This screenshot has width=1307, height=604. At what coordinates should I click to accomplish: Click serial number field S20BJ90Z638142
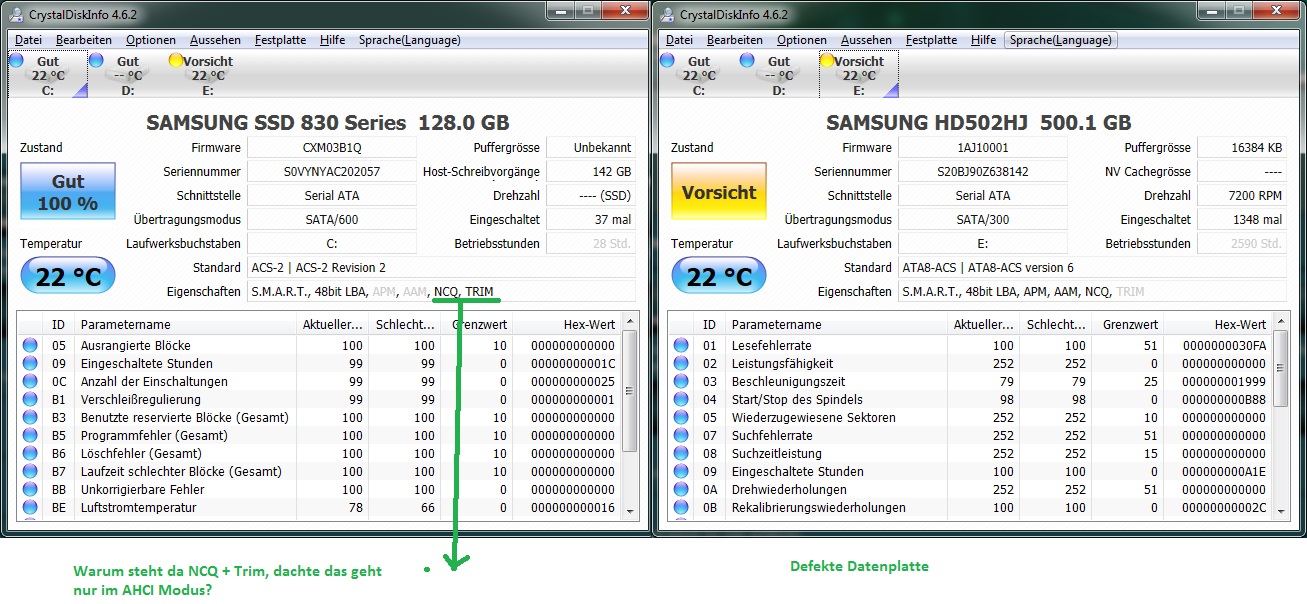pyautogui.click(x=983, y=171)
